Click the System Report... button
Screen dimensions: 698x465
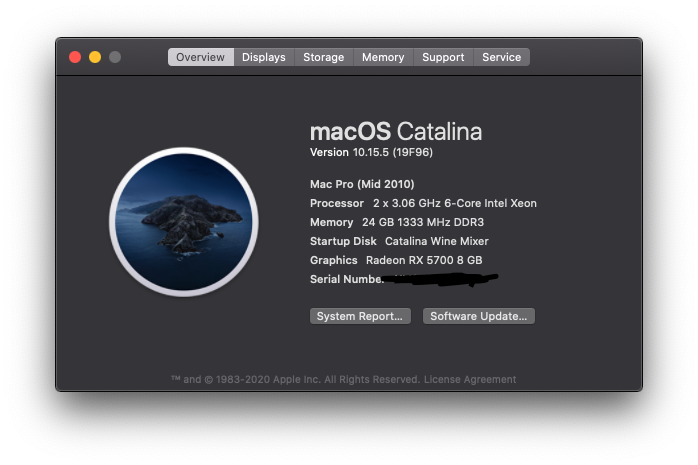coord(360,316)
